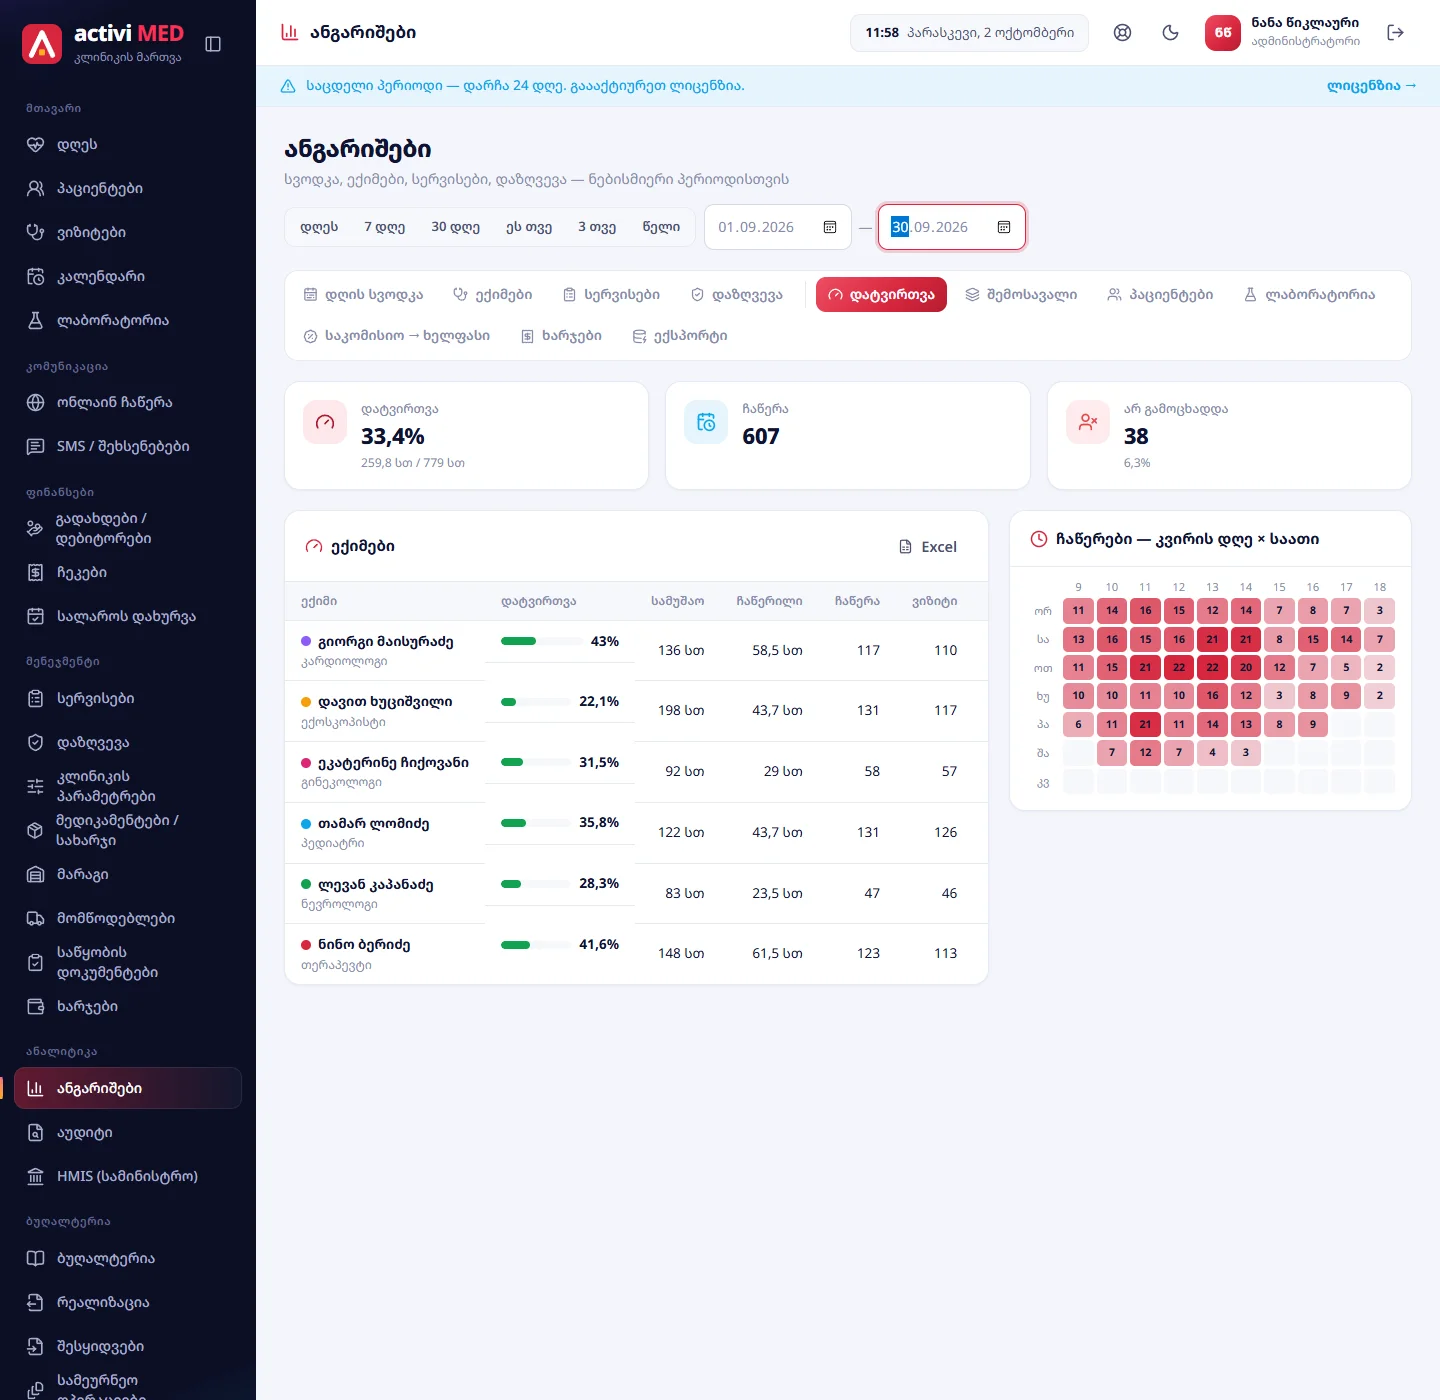Export doctors table via Excel button
The image size is (1440, 1400).
(x=928, y=547)
